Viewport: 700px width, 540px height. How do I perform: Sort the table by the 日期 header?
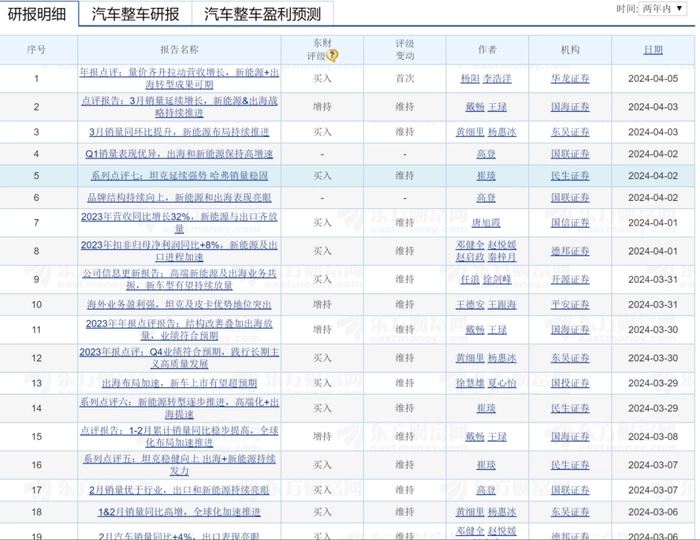(x=652, y=49)
